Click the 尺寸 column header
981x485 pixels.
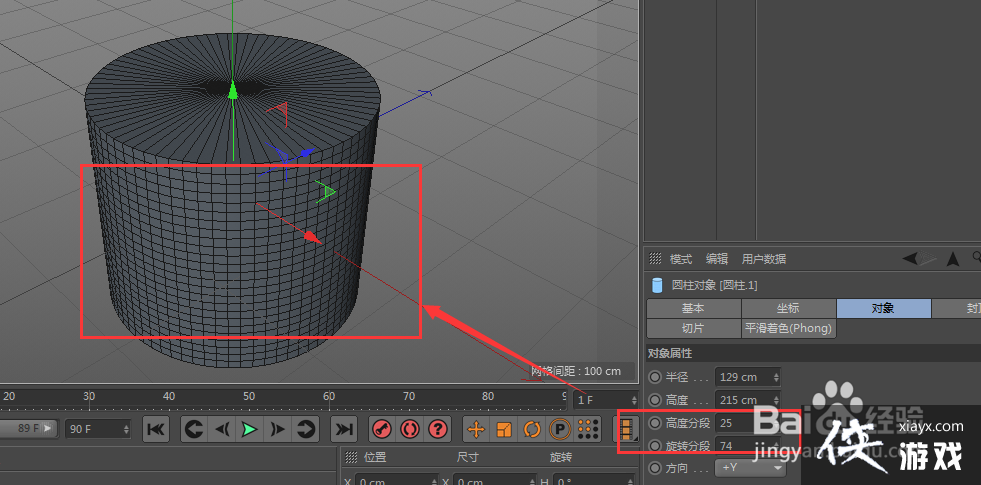click(468, 457)
